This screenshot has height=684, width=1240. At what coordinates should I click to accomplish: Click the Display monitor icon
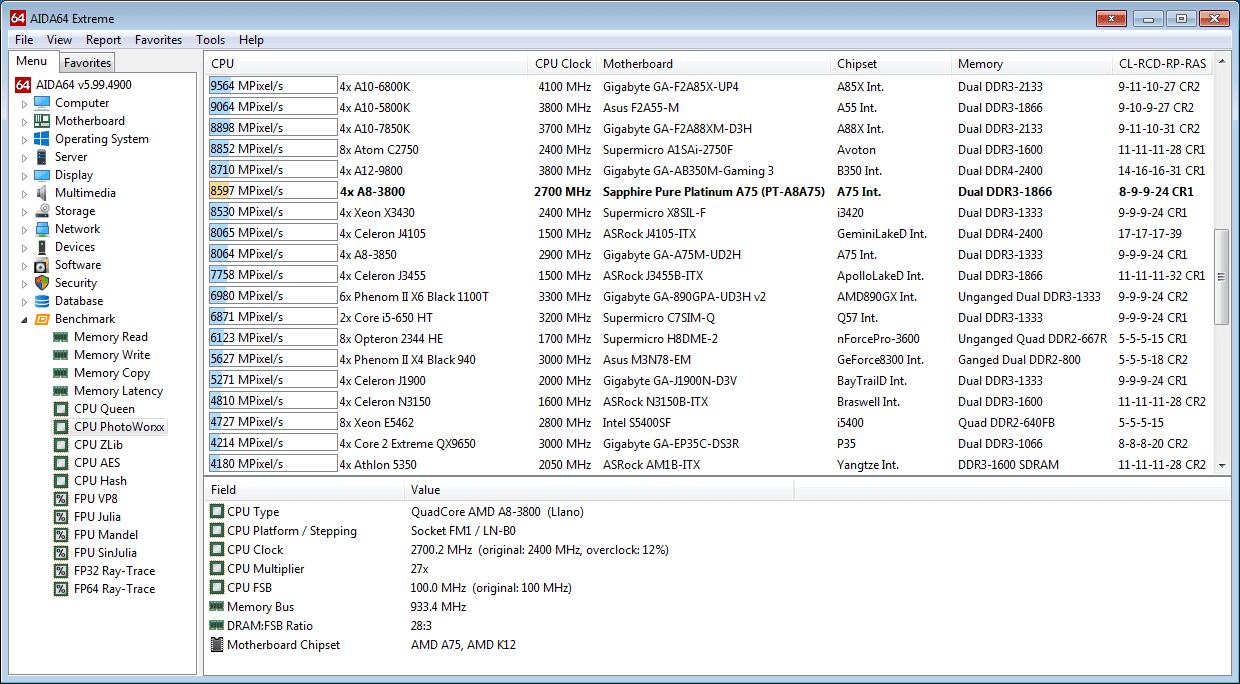coord(42,175)
